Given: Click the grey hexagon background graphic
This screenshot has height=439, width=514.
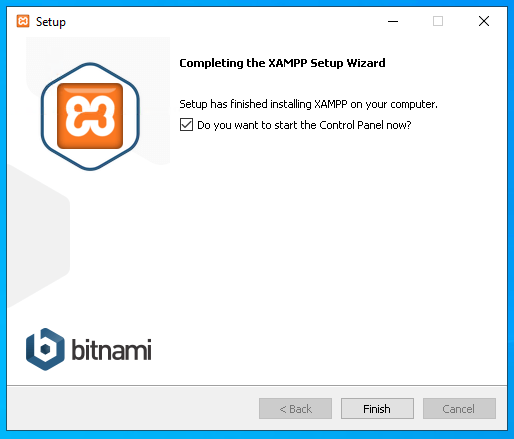Looking at the screenshot, I should coord(37,233).
